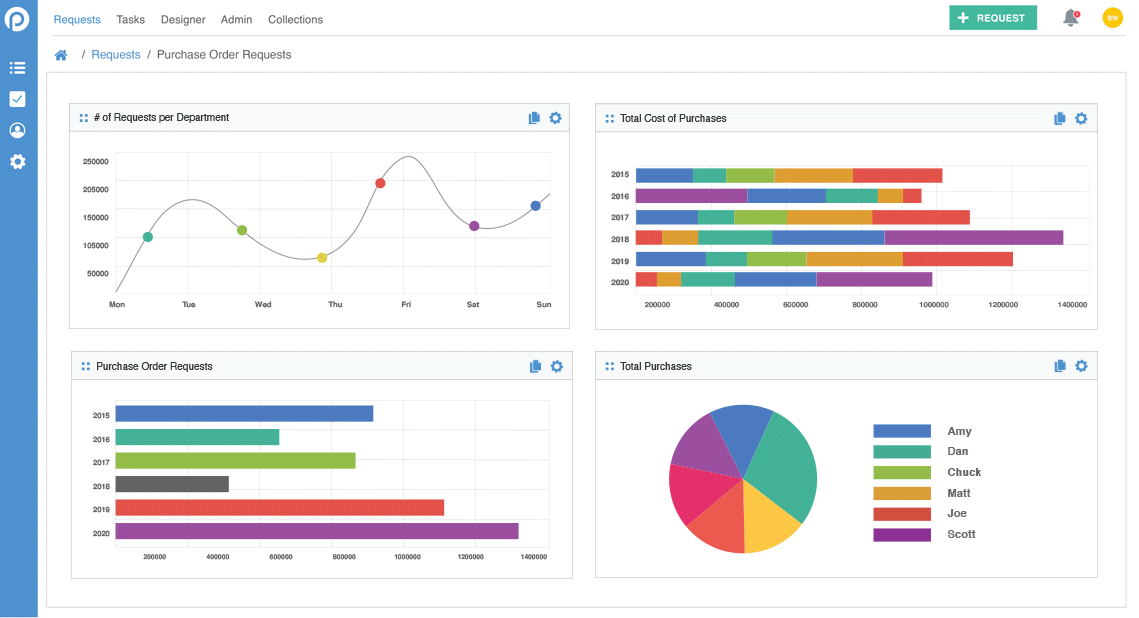Open the user profile sidebar icon

[x=17, y=130]
